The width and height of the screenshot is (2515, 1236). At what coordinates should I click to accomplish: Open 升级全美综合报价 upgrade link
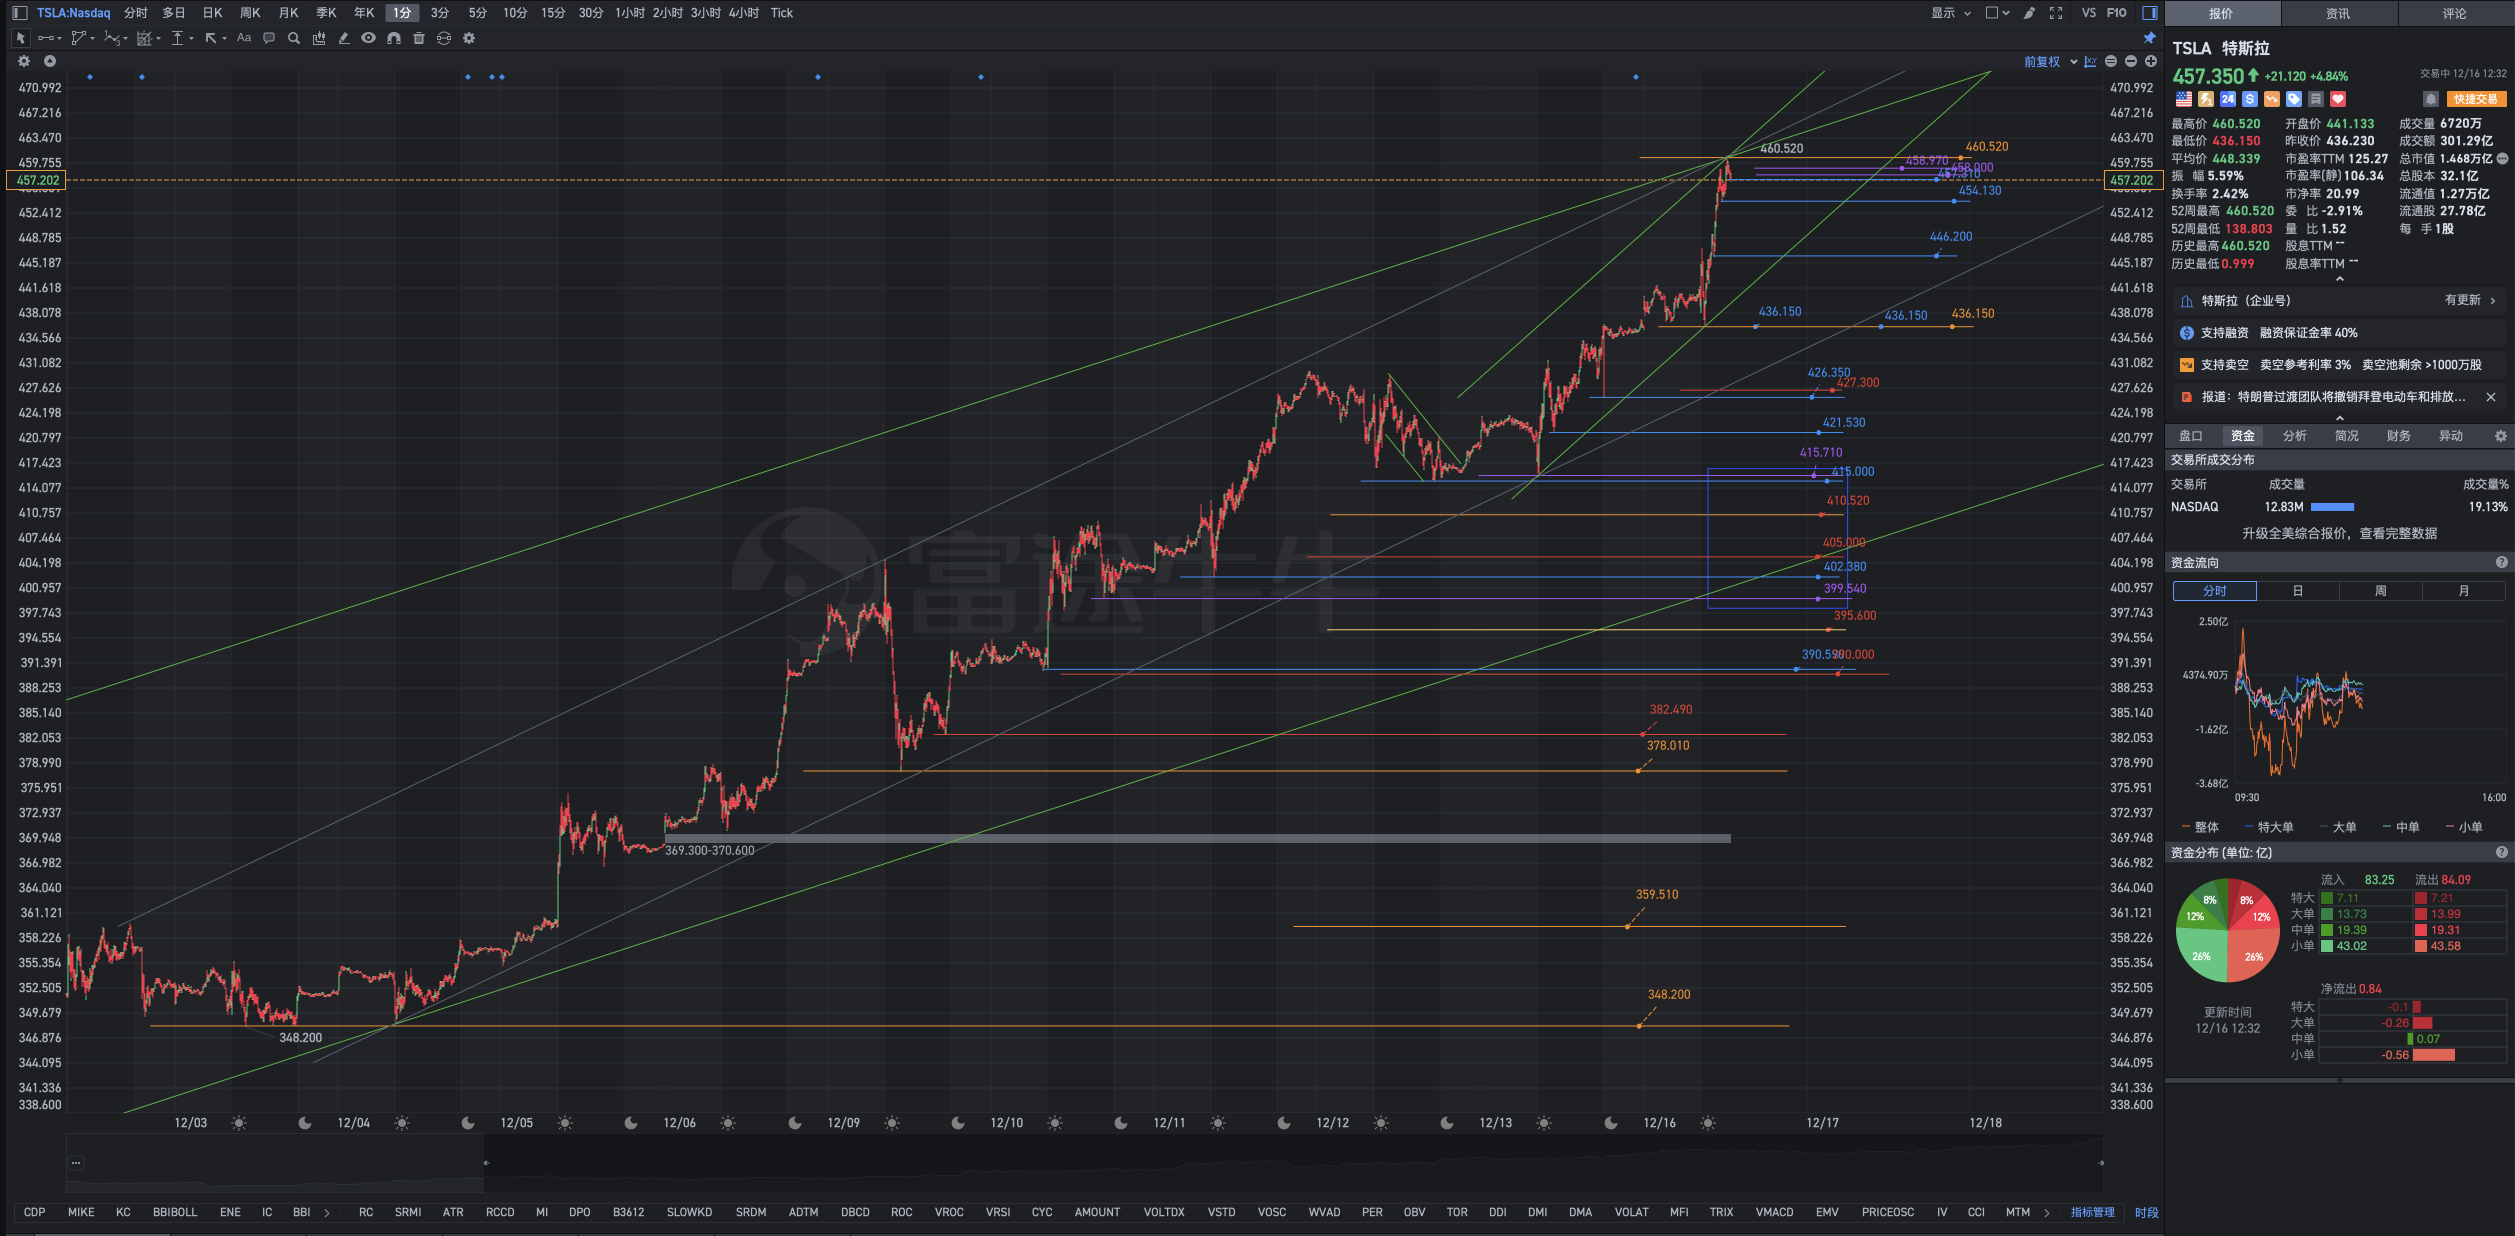pos(2339,534)
